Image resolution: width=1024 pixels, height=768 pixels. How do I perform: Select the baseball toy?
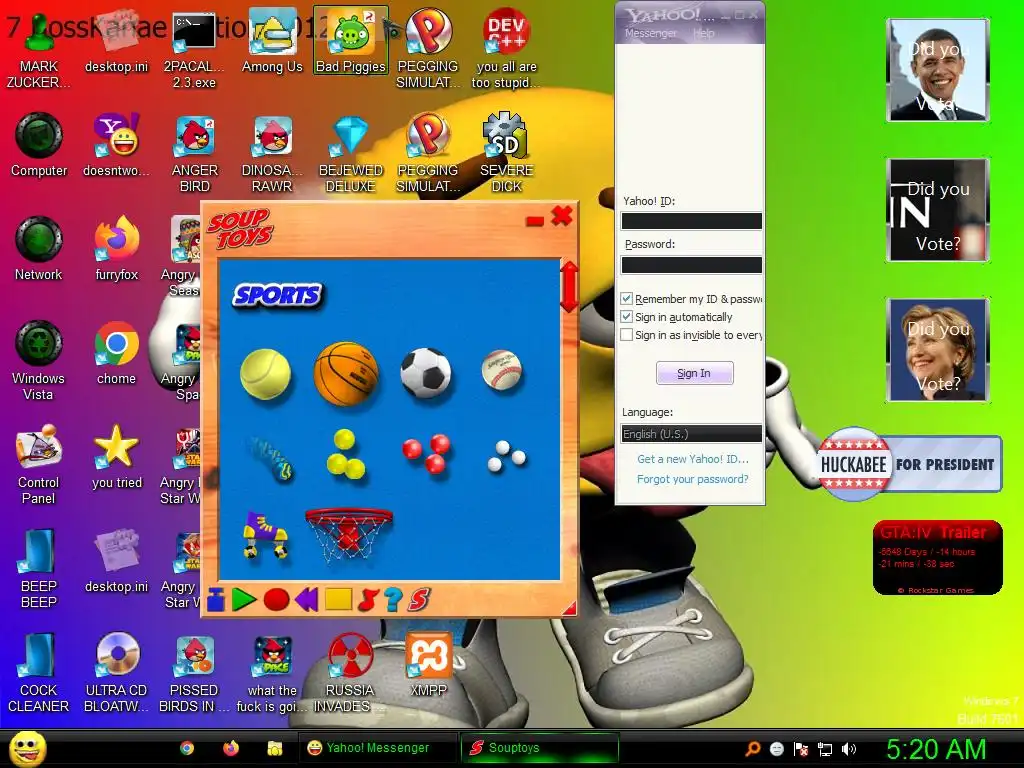(x=502, y=370)
